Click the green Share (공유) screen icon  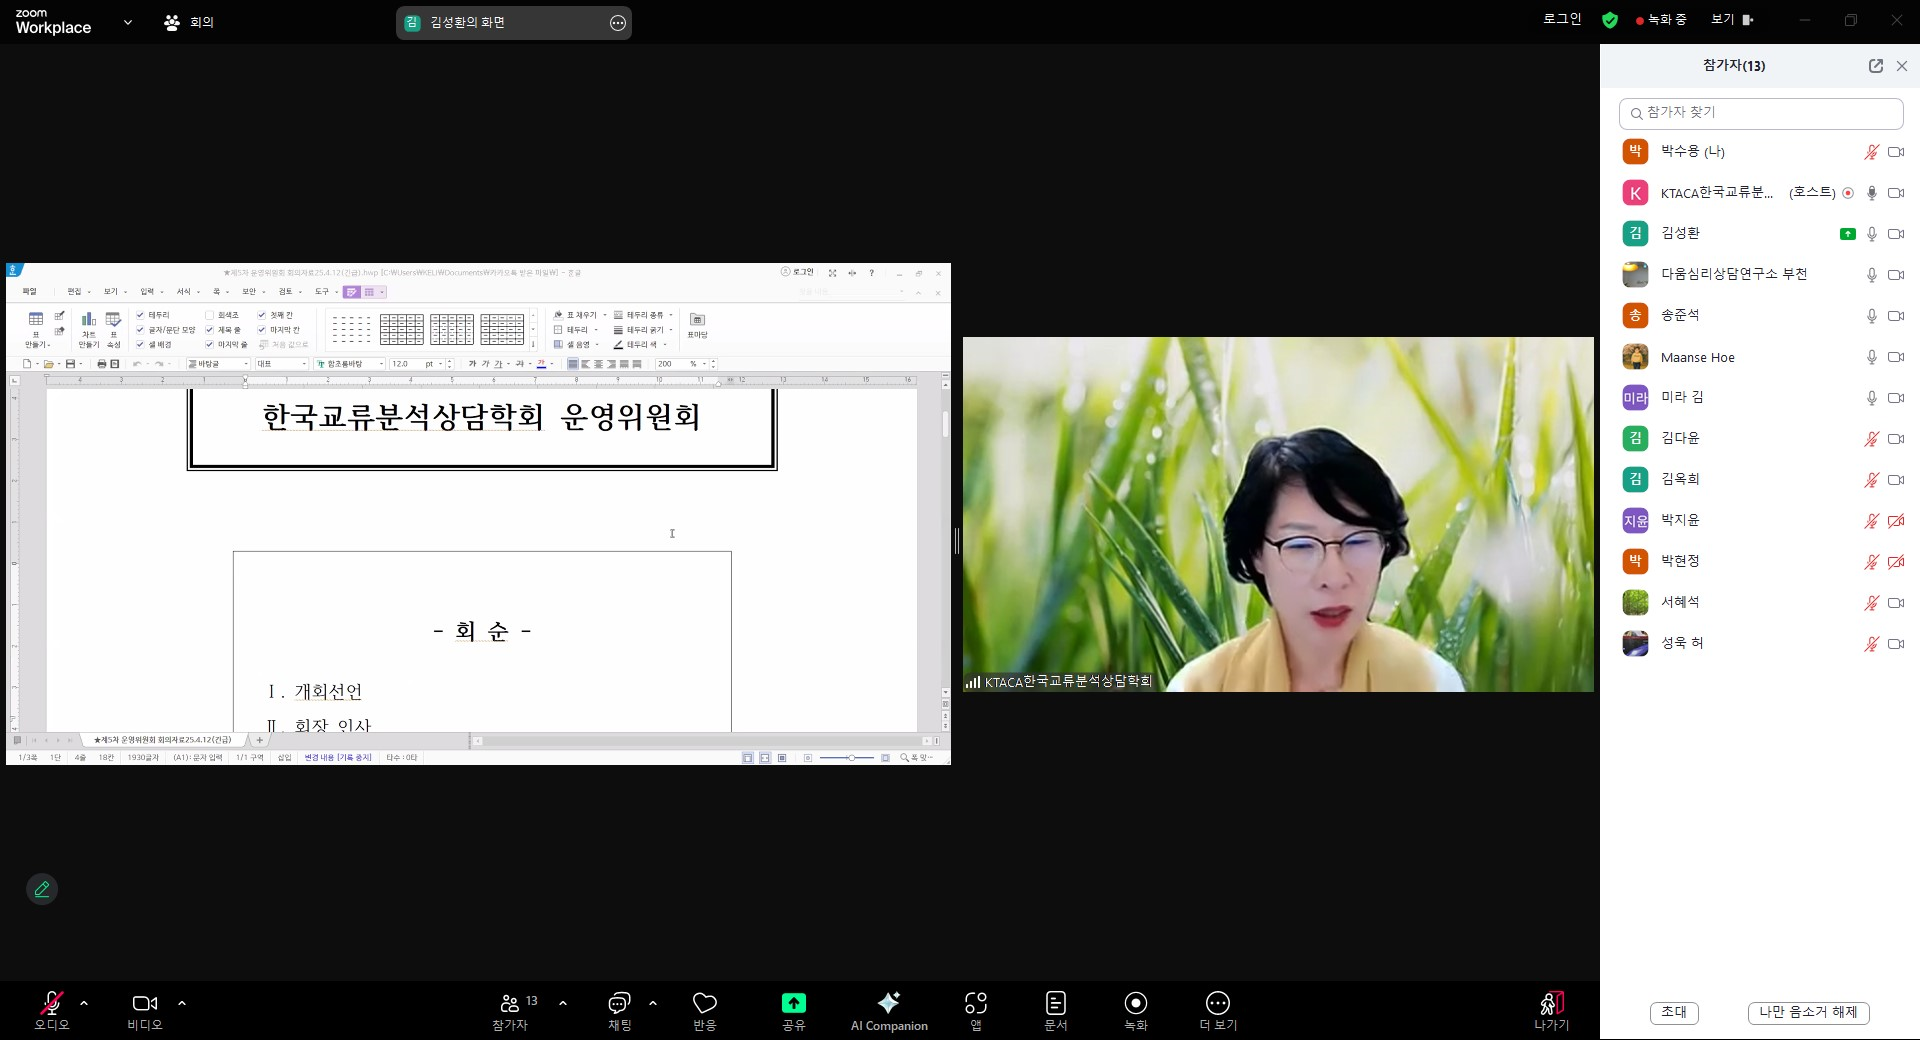(x=793, y=1003)
